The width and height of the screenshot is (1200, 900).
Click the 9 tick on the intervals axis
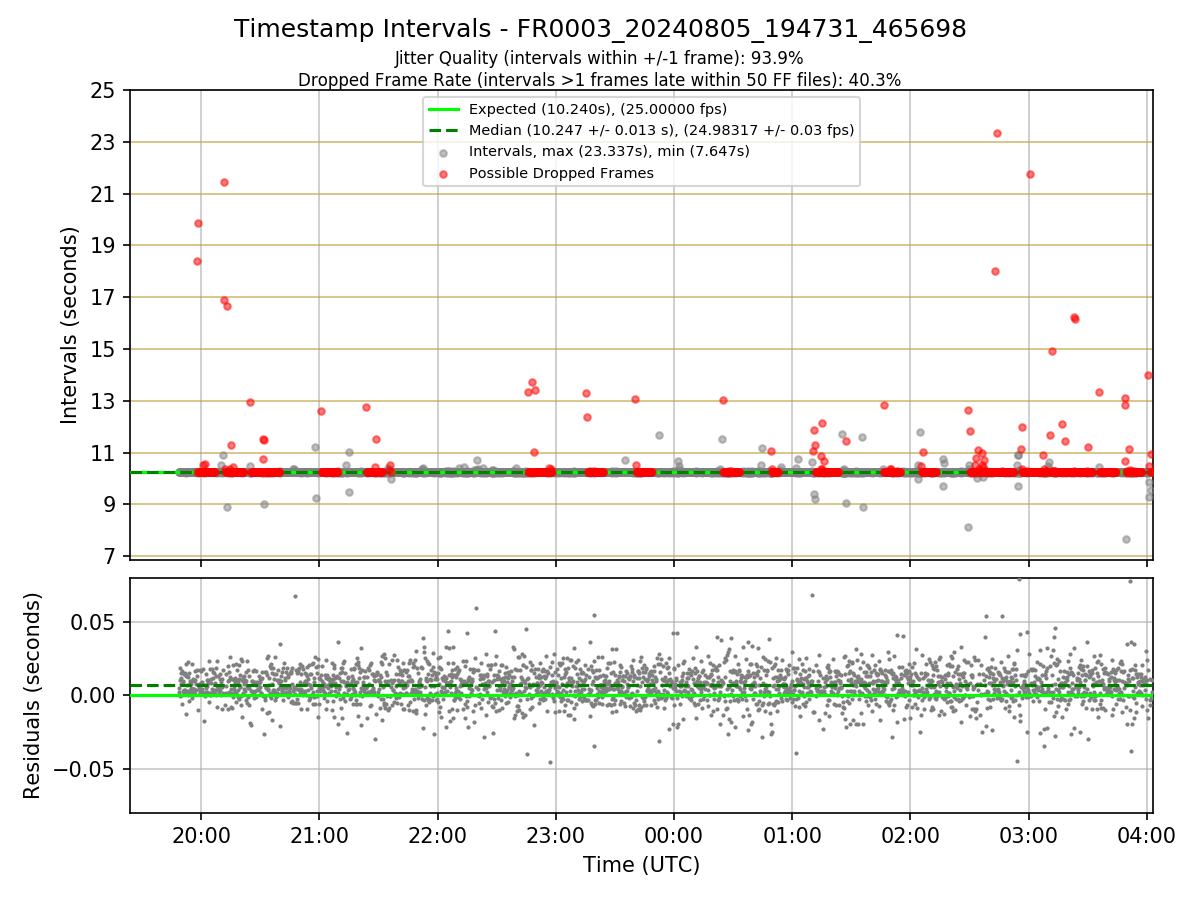coord(109,505)
